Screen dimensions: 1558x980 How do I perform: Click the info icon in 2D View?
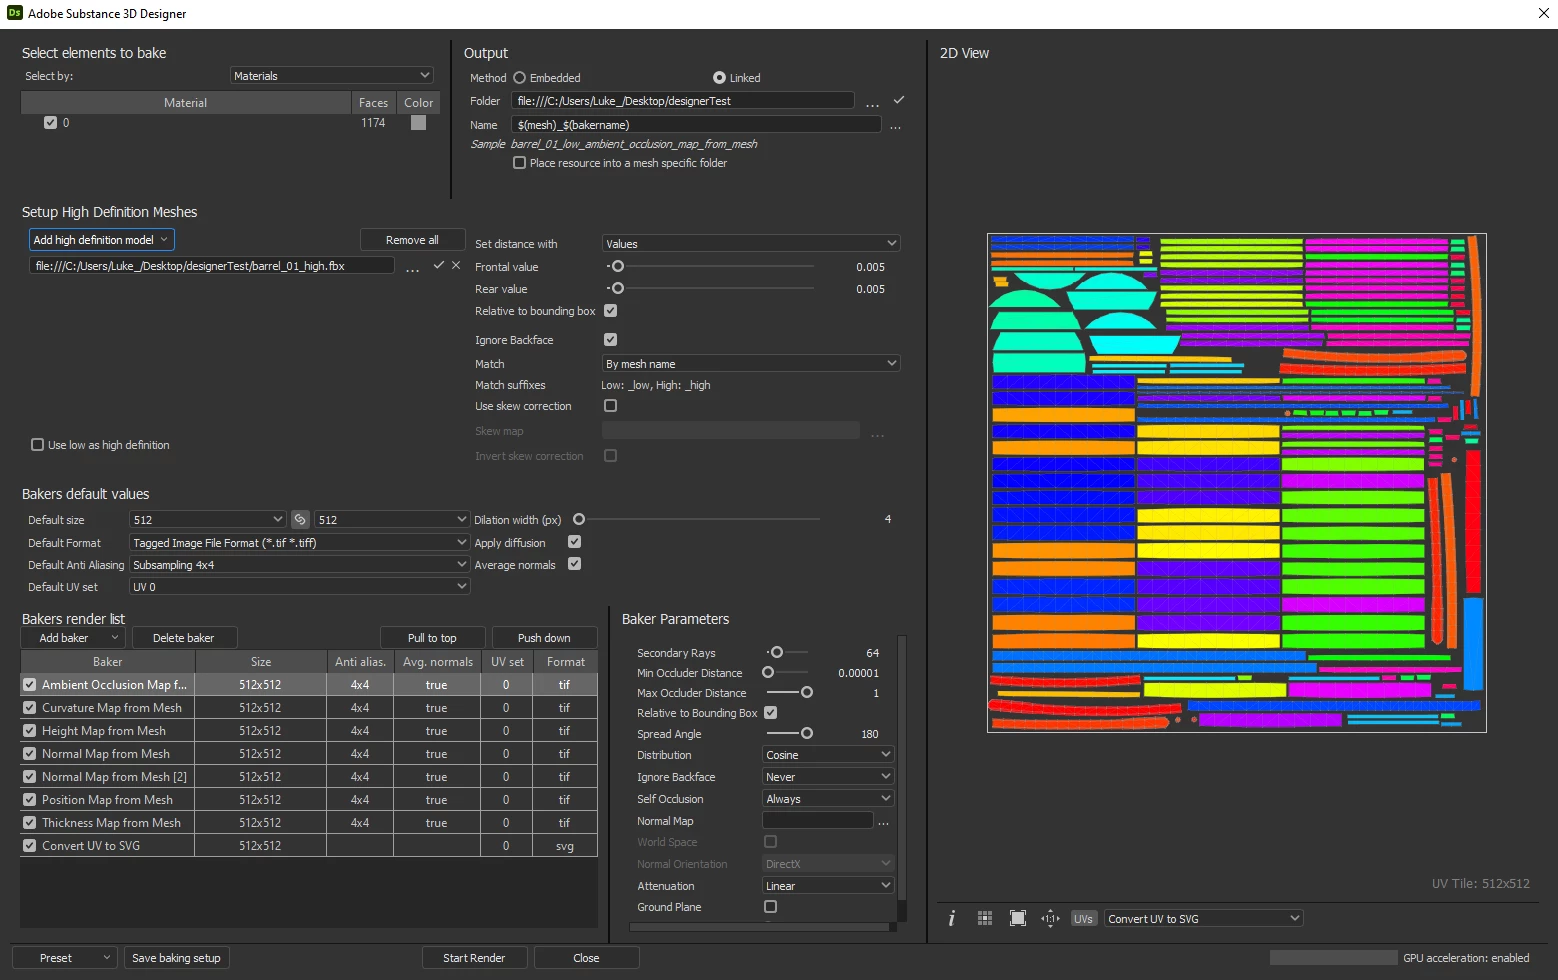click(951, 918)
